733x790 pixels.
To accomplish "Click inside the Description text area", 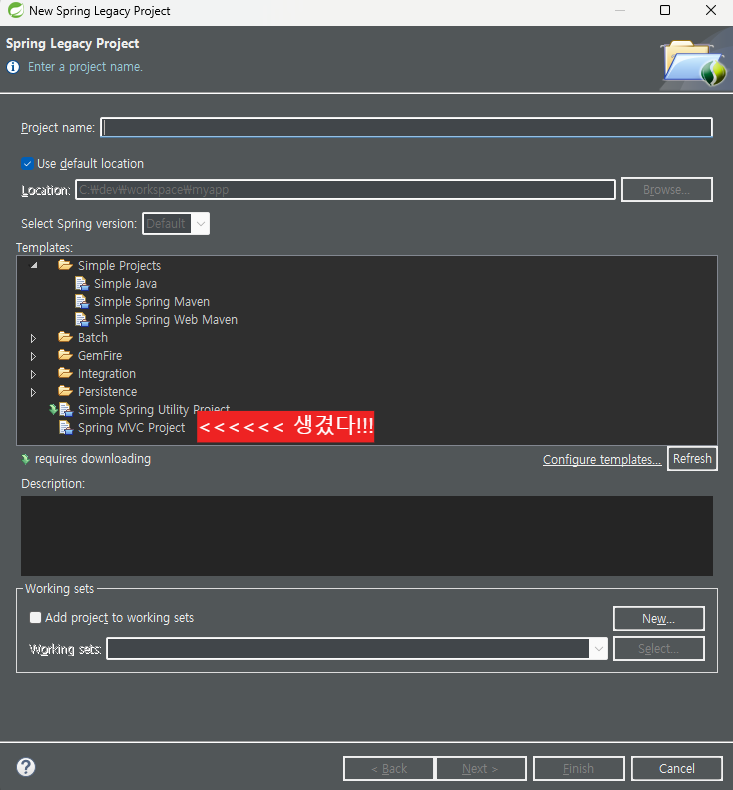I will [x=367, y=536].
